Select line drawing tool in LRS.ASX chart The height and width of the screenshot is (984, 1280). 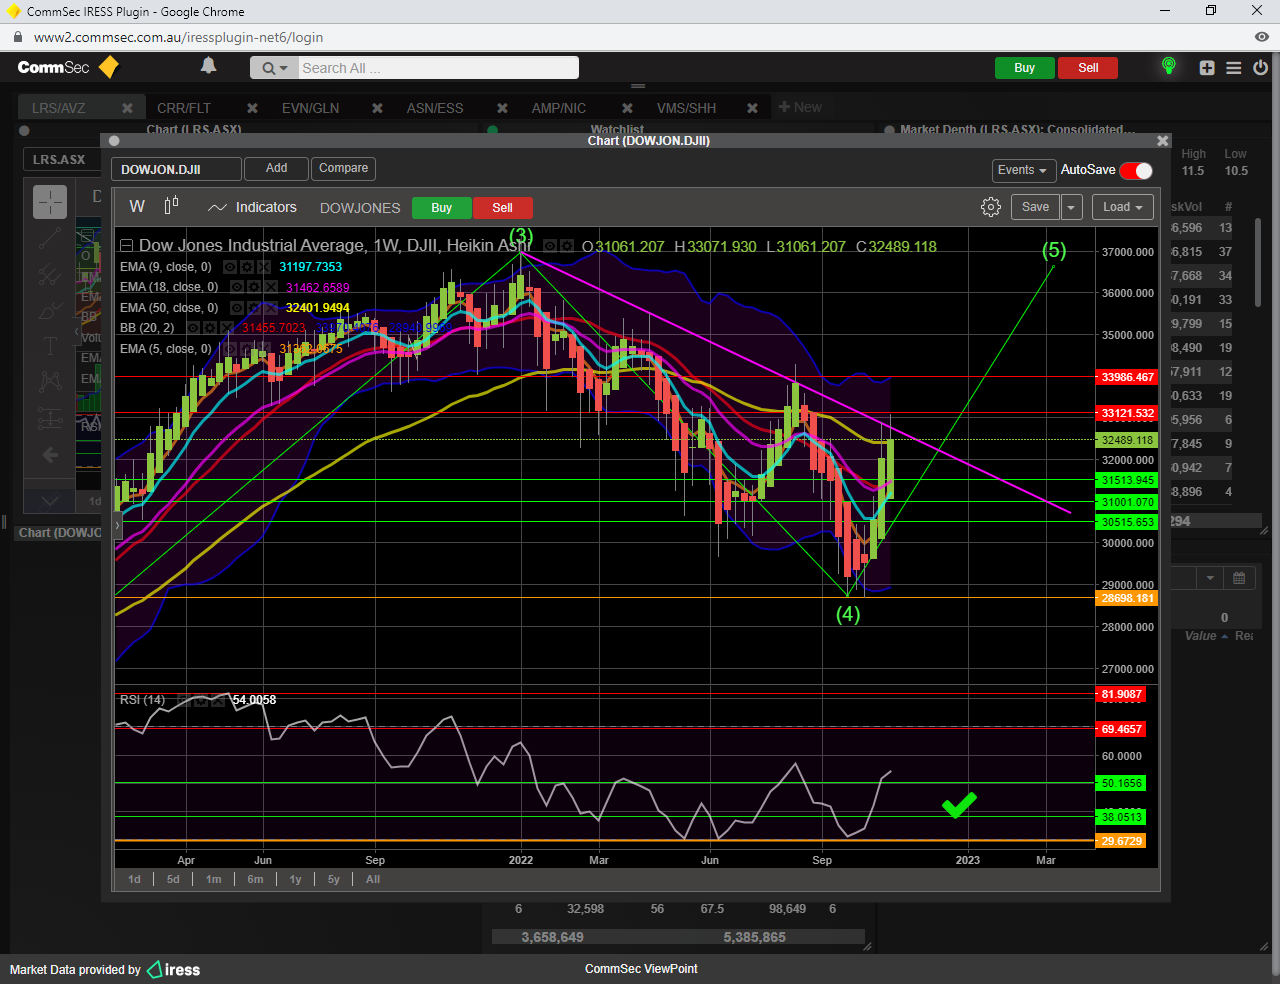click(x=50, y=238)
